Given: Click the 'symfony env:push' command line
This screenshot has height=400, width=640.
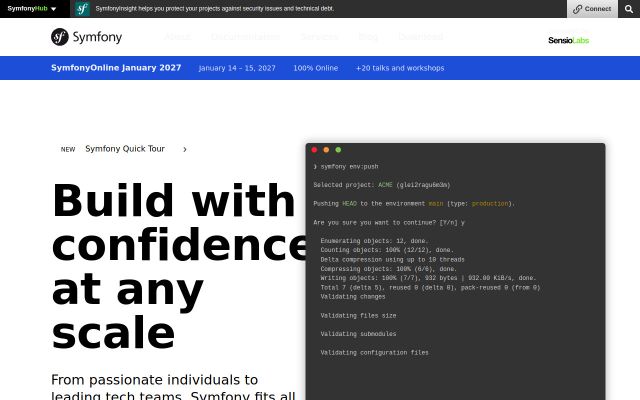Looking at the screenshot, I should click(346, 167).
